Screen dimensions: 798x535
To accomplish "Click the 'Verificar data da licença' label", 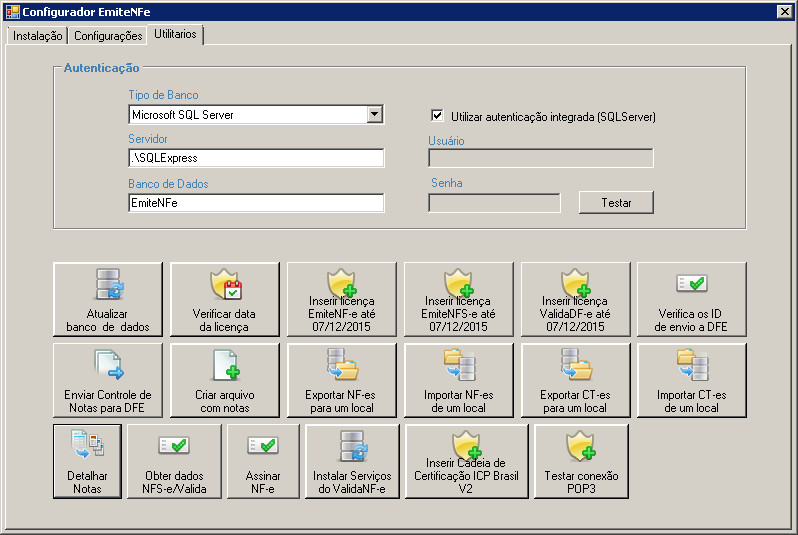I will (224, 320).
